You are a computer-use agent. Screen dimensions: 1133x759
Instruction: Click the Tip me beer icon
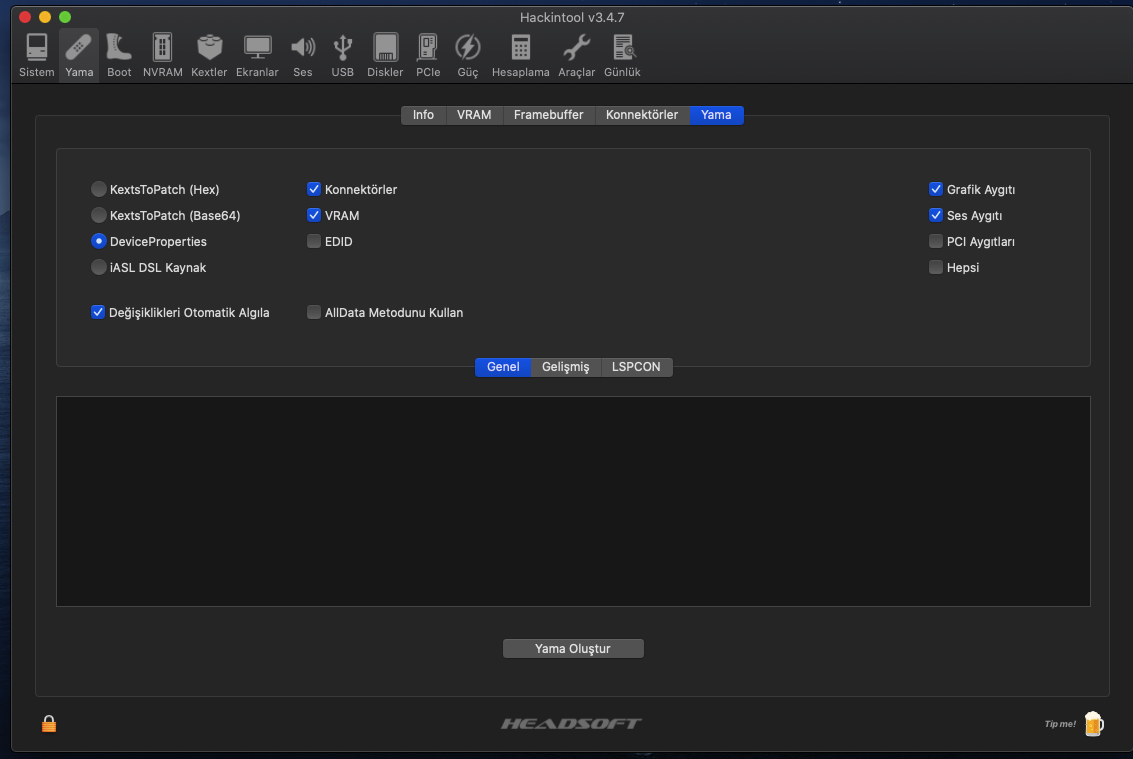[1093, 722]
